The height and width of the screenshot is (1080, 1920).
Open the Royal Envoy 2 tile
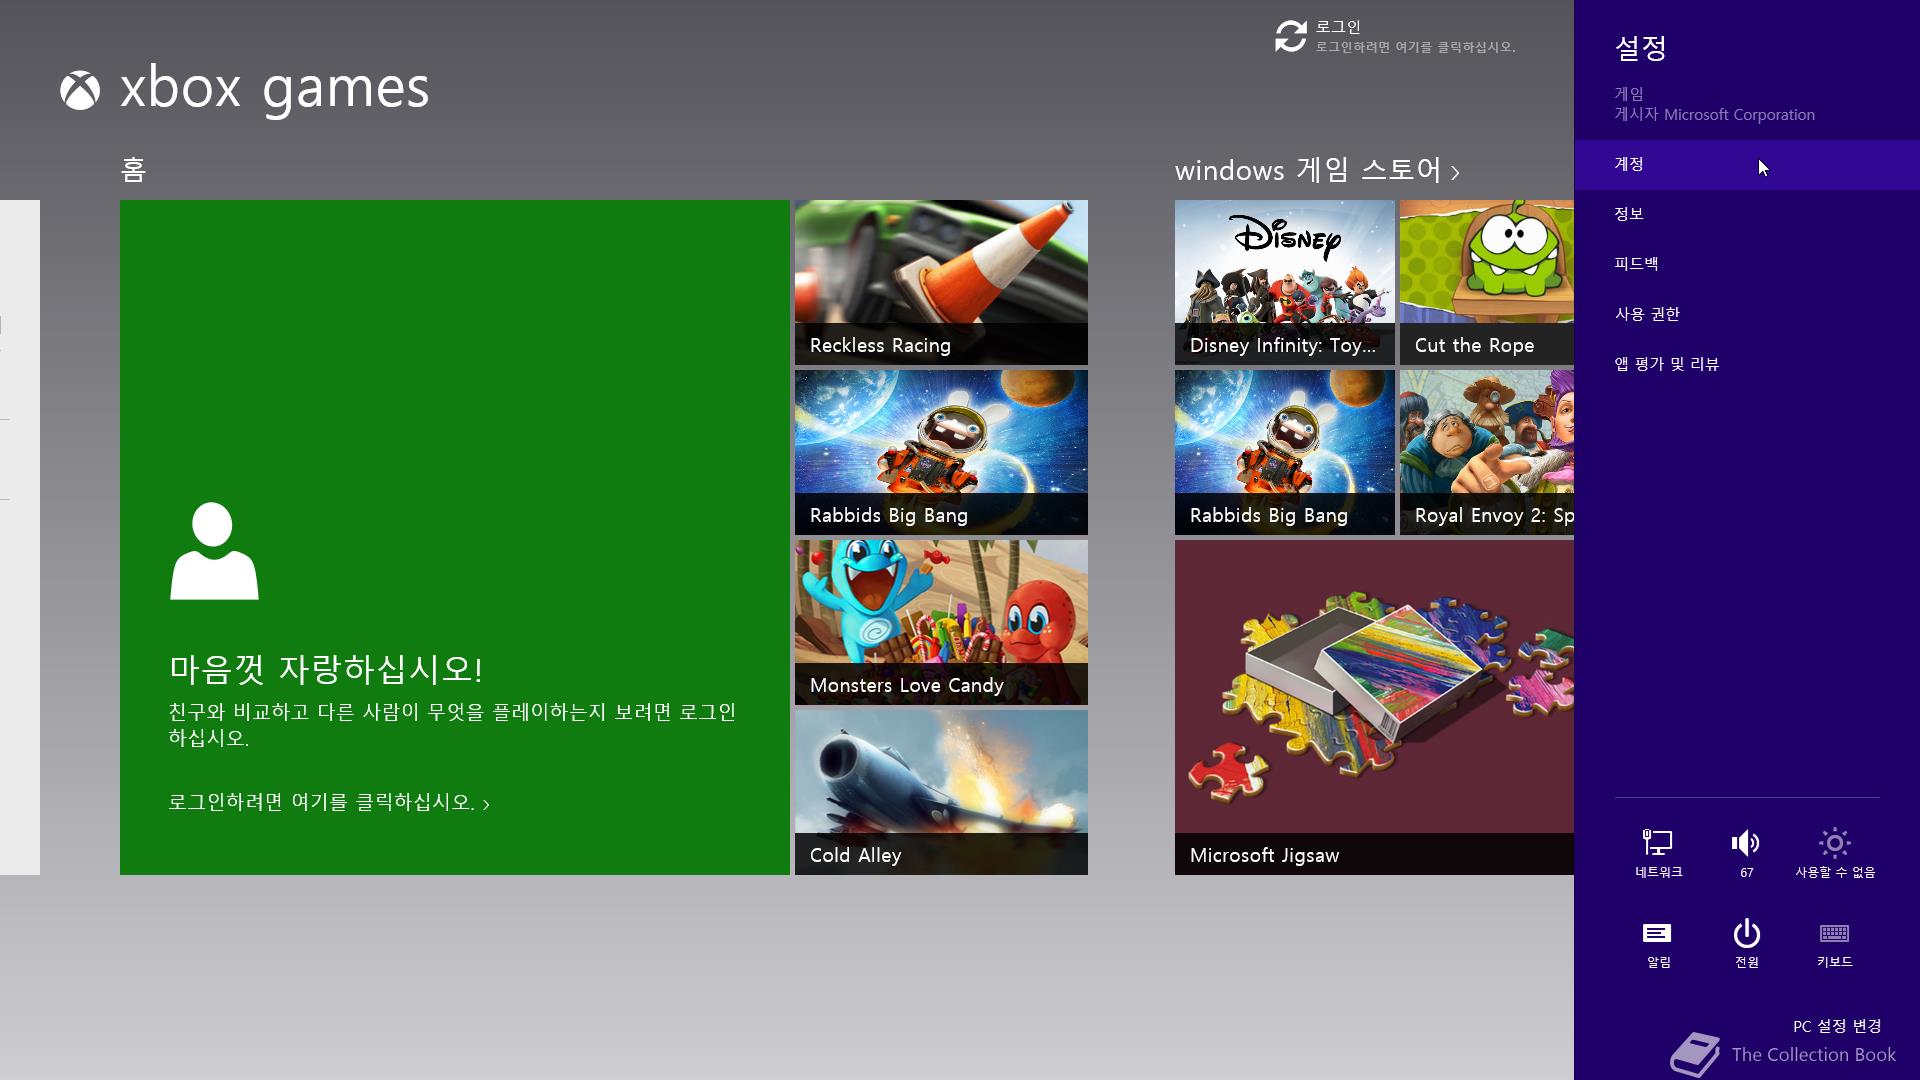tap(1487, 452)
